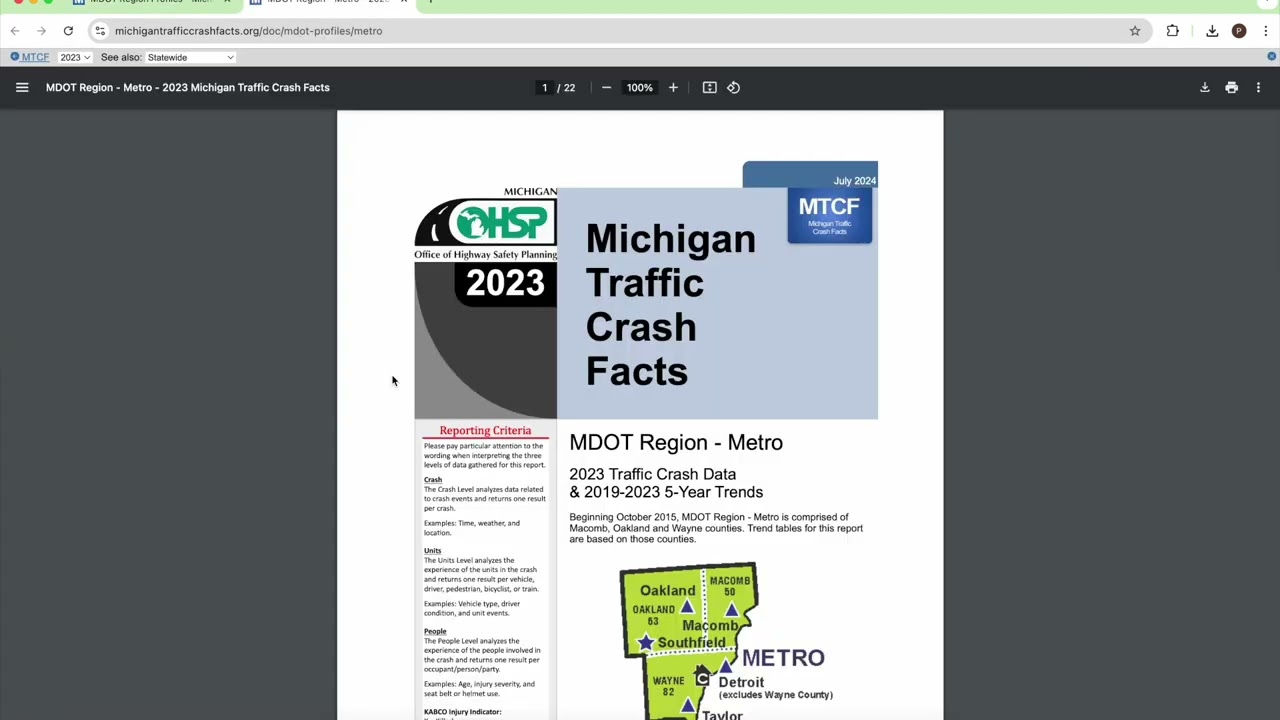
Task: Click the 'People' section heading
Action: [435, 632]
